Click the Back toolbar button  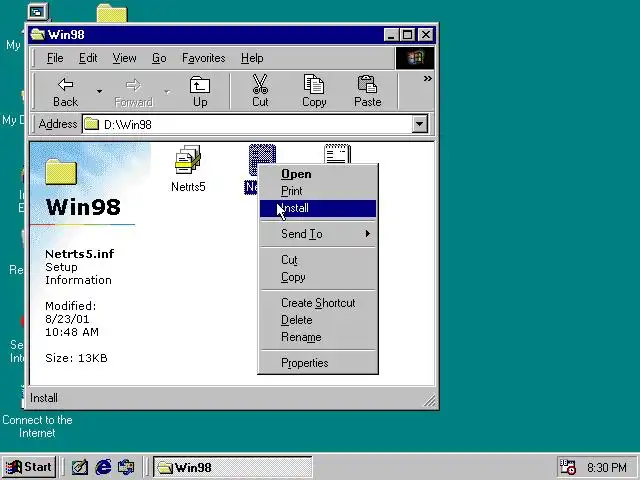tap(65, 92)
